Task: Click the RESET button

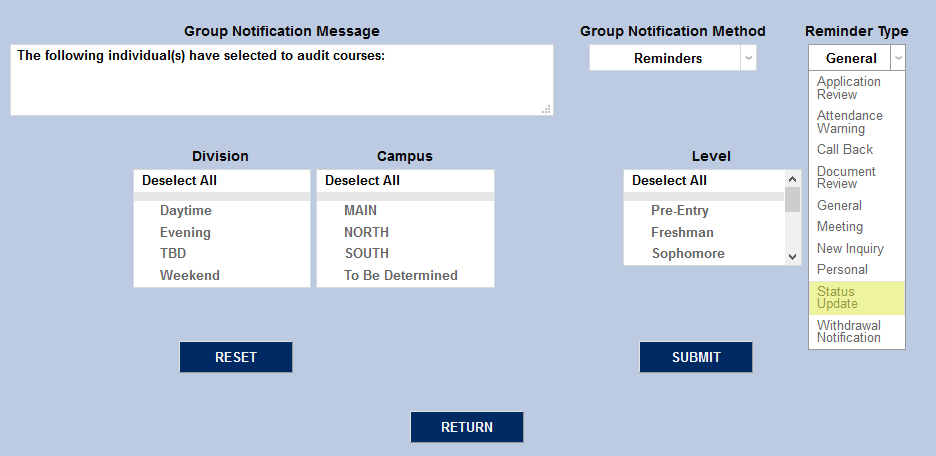Action: 236,357
